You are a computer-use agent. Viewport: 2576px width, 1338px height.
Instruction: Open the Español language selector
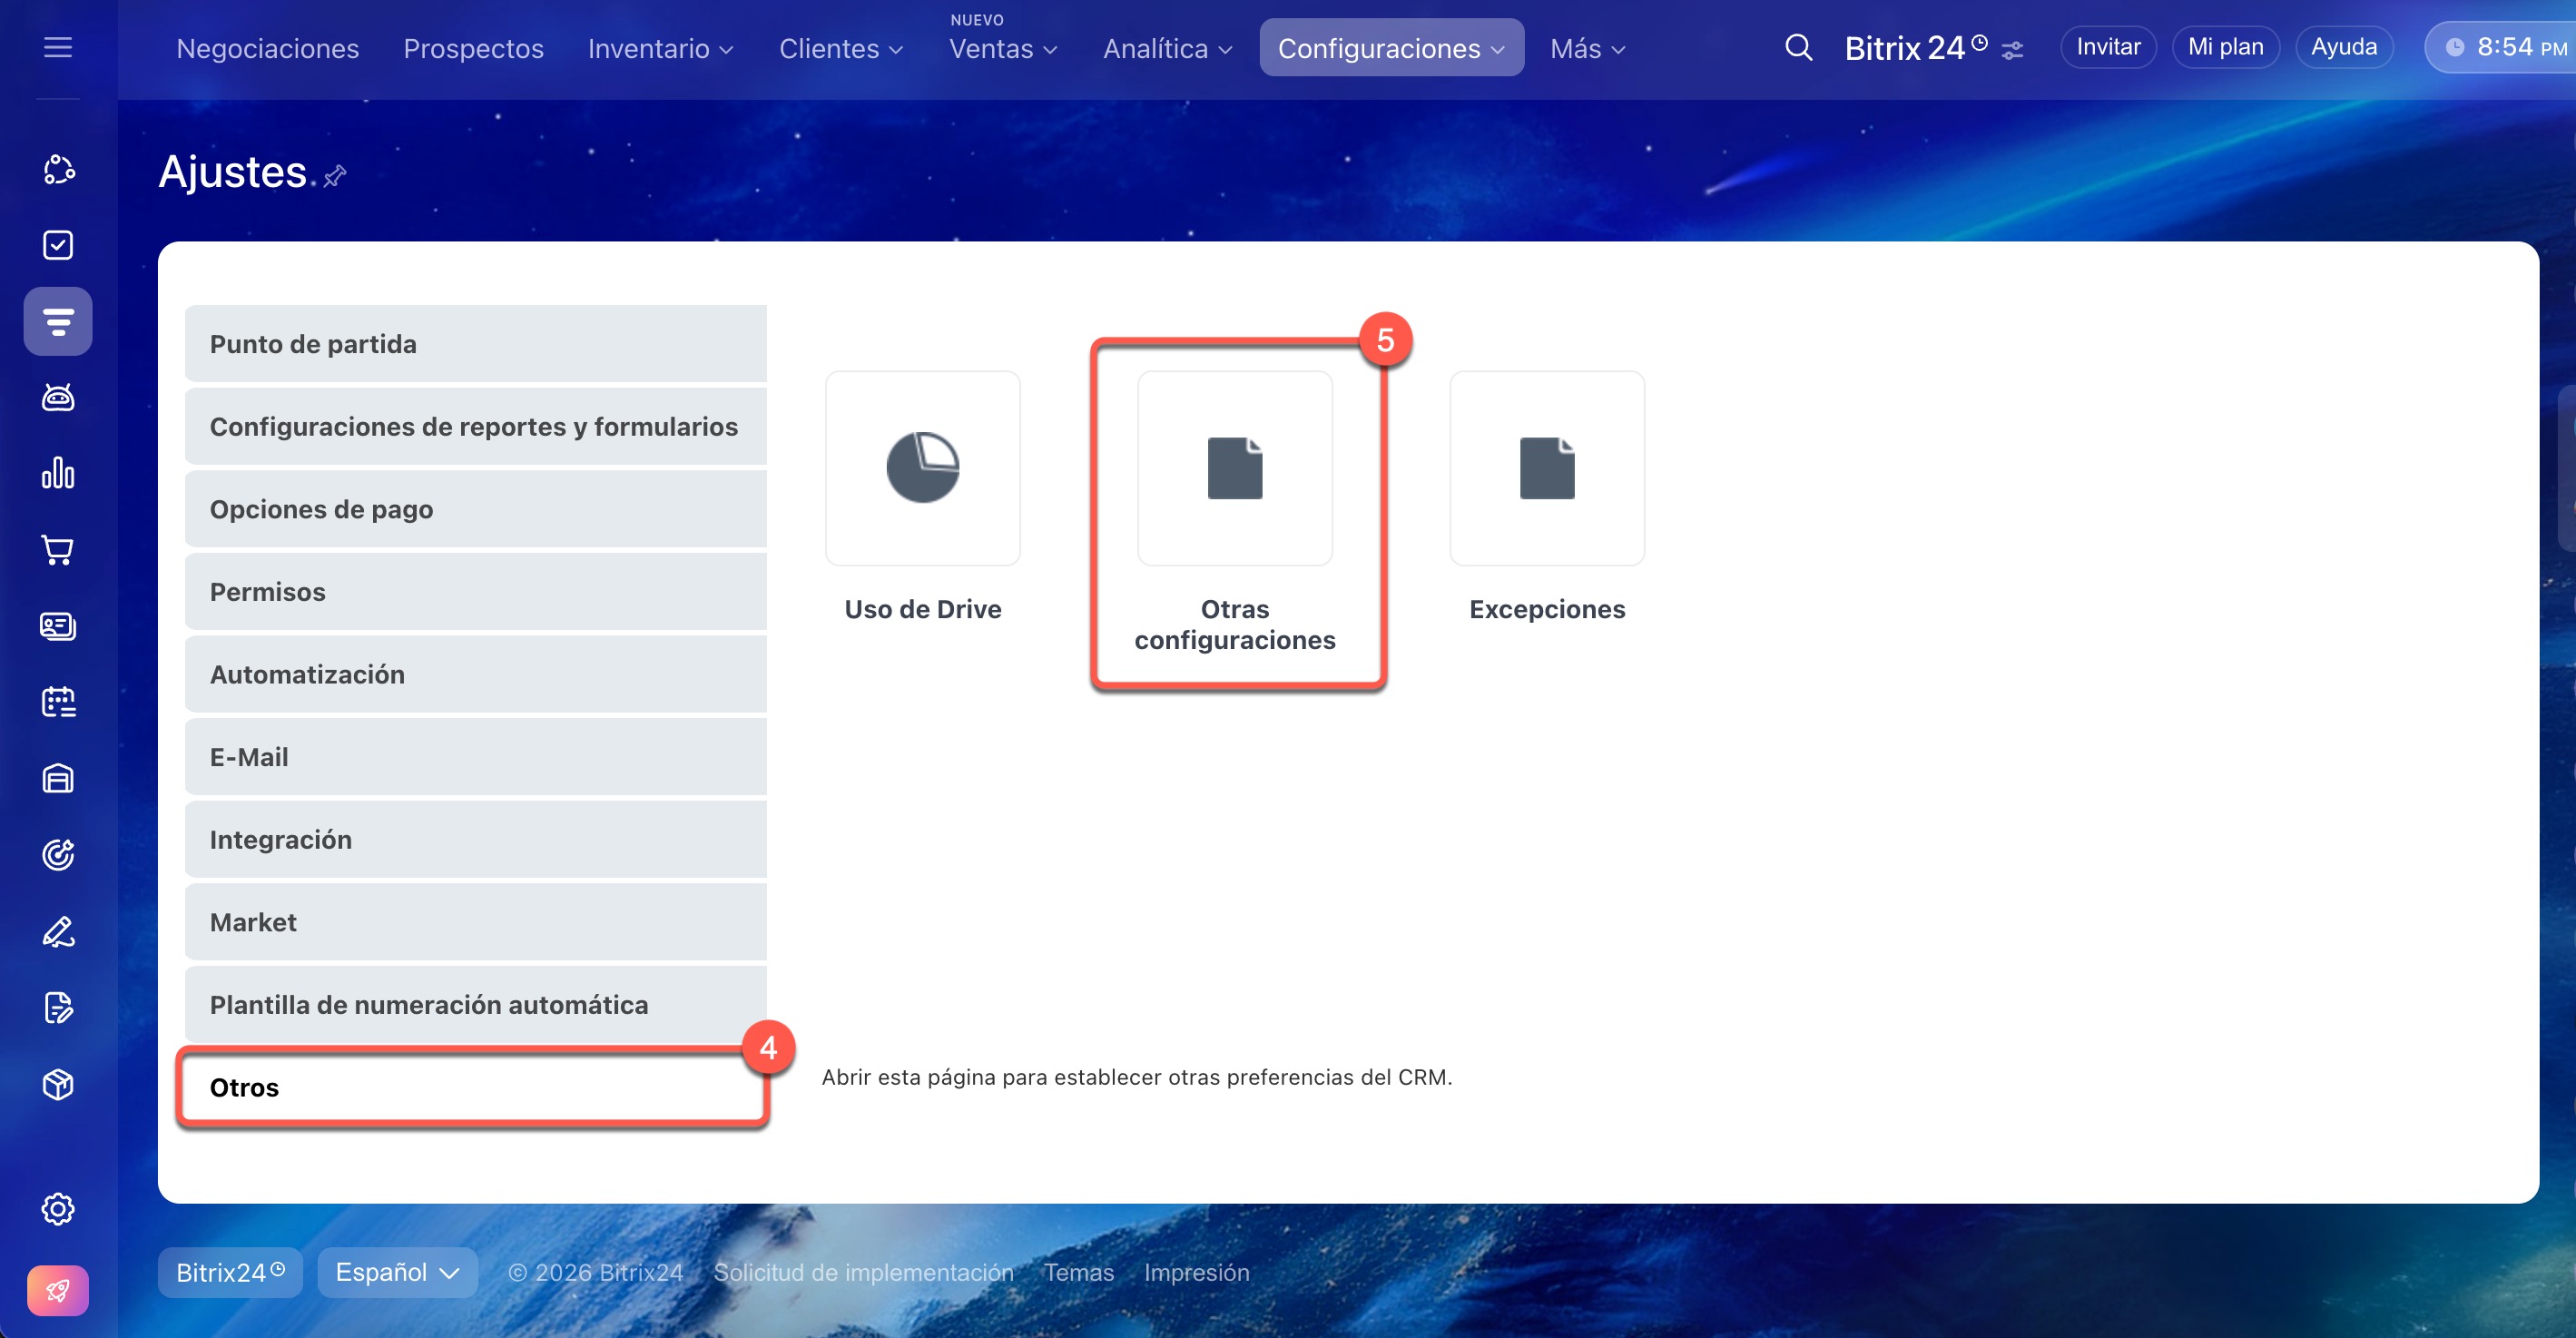(397, 1272)
